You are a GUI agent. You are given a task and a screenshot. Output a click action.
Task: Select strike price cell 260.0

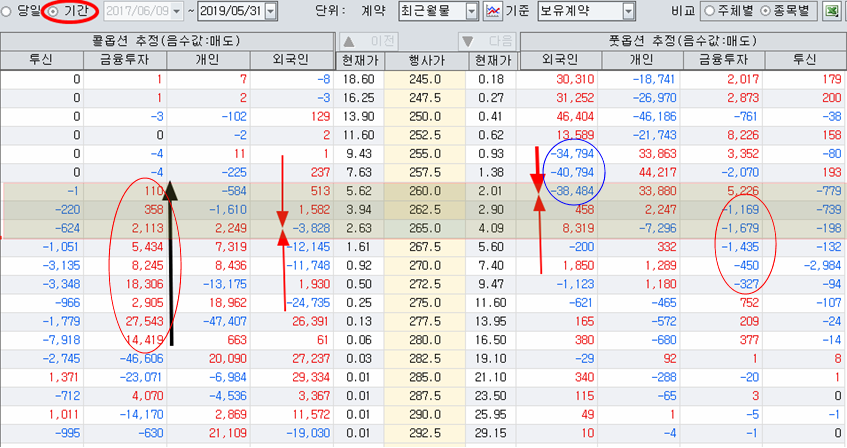click(x=425, y=191)
